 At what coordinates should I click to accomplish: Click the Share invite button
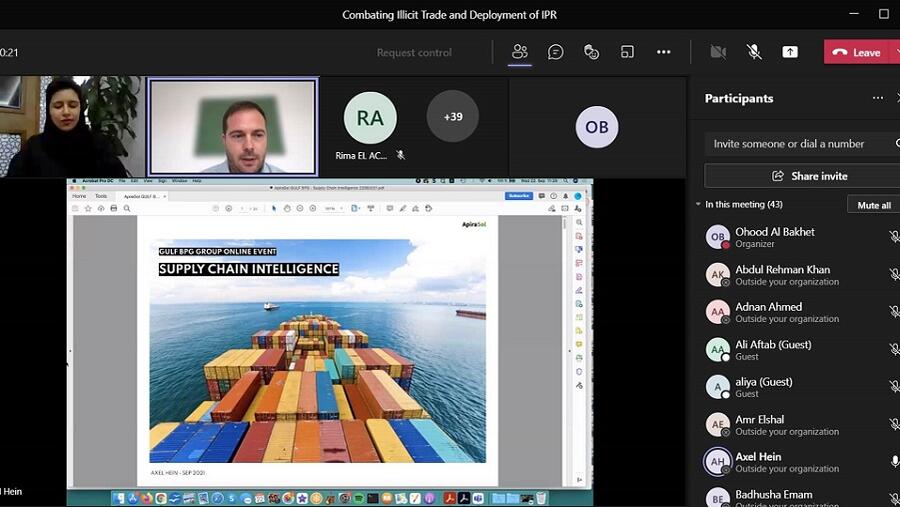pos(808,176)
